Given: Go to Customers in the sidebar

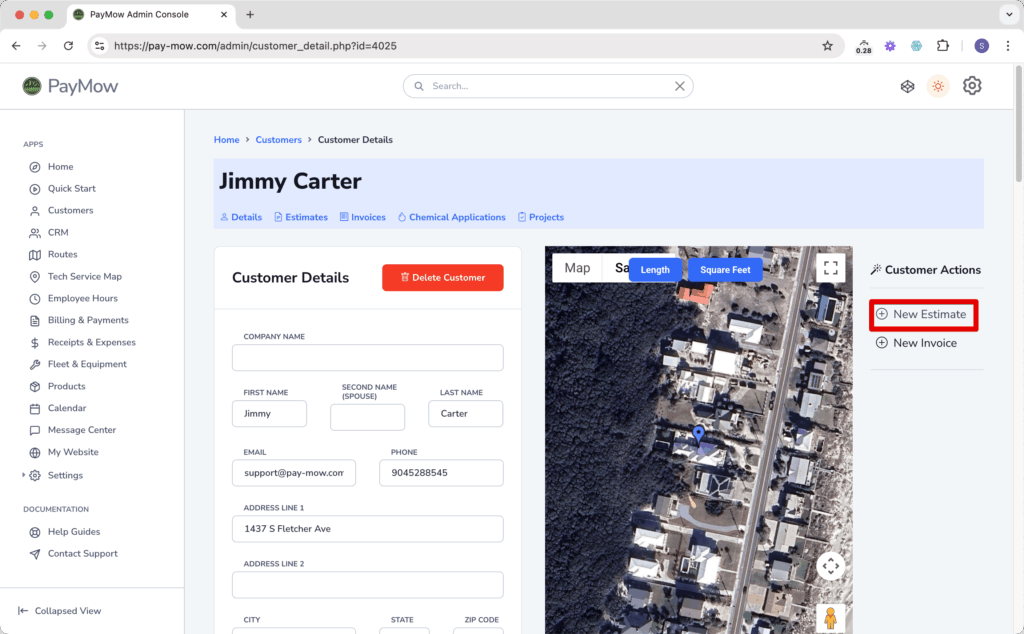Looking at the screenshot, I should 61,210.
